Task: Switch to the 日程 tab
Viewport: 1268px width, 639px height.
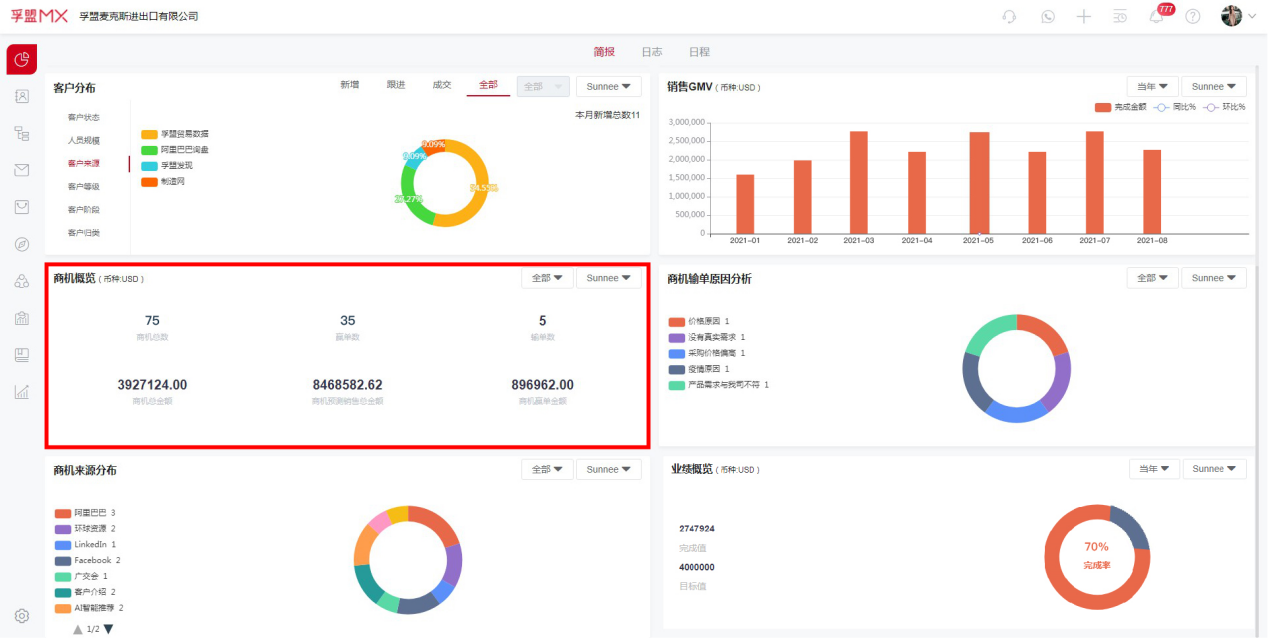Action: pos(700,50)
